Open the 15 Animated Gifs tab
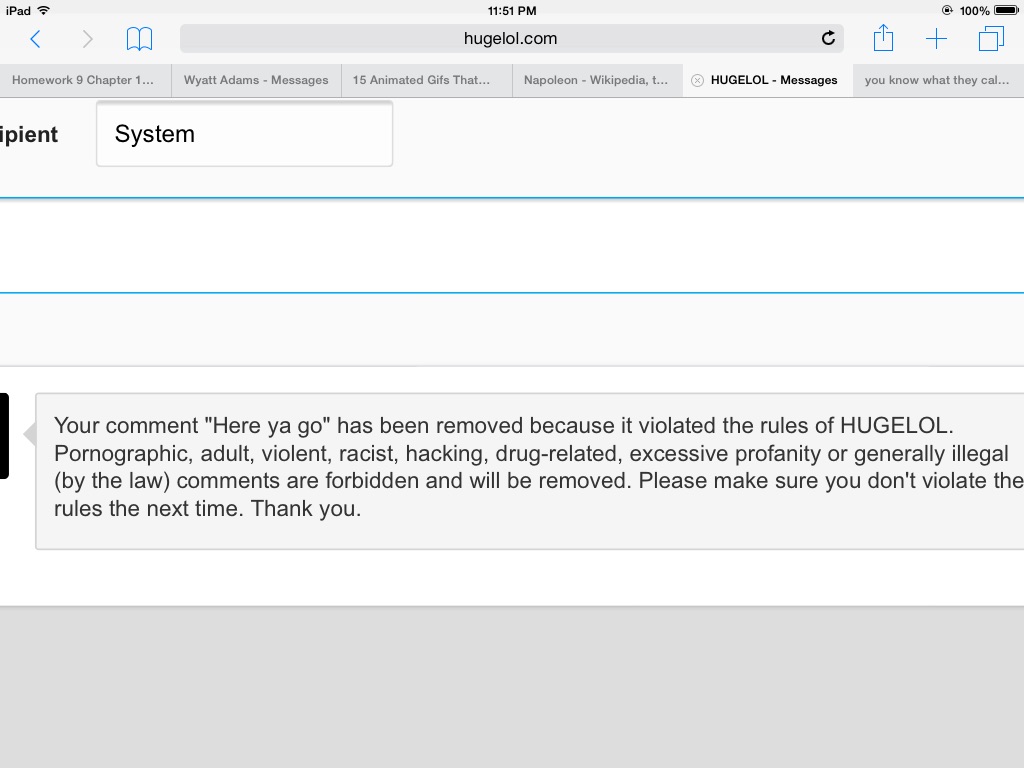Image resolution: width=1024 pixels, height=768 pixels. [x=426, y=80]
